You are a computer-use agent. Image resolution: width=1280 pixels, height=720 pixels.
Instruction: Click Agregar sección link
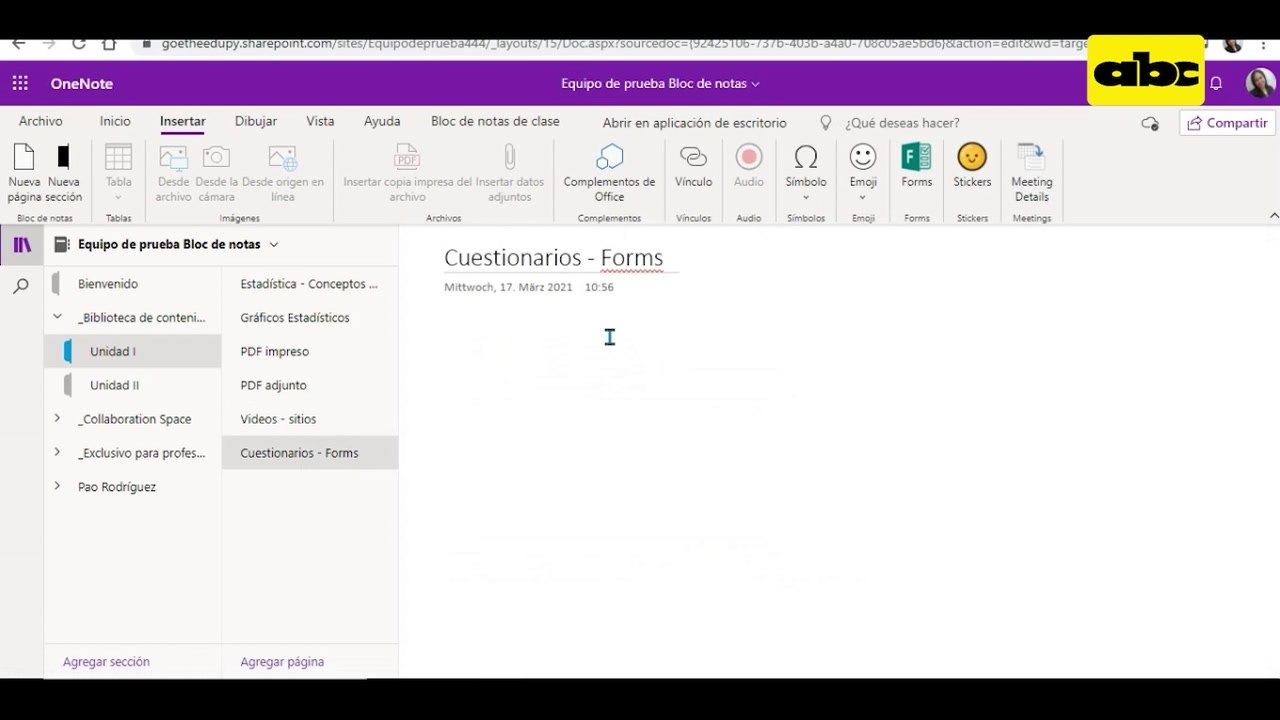106,661
